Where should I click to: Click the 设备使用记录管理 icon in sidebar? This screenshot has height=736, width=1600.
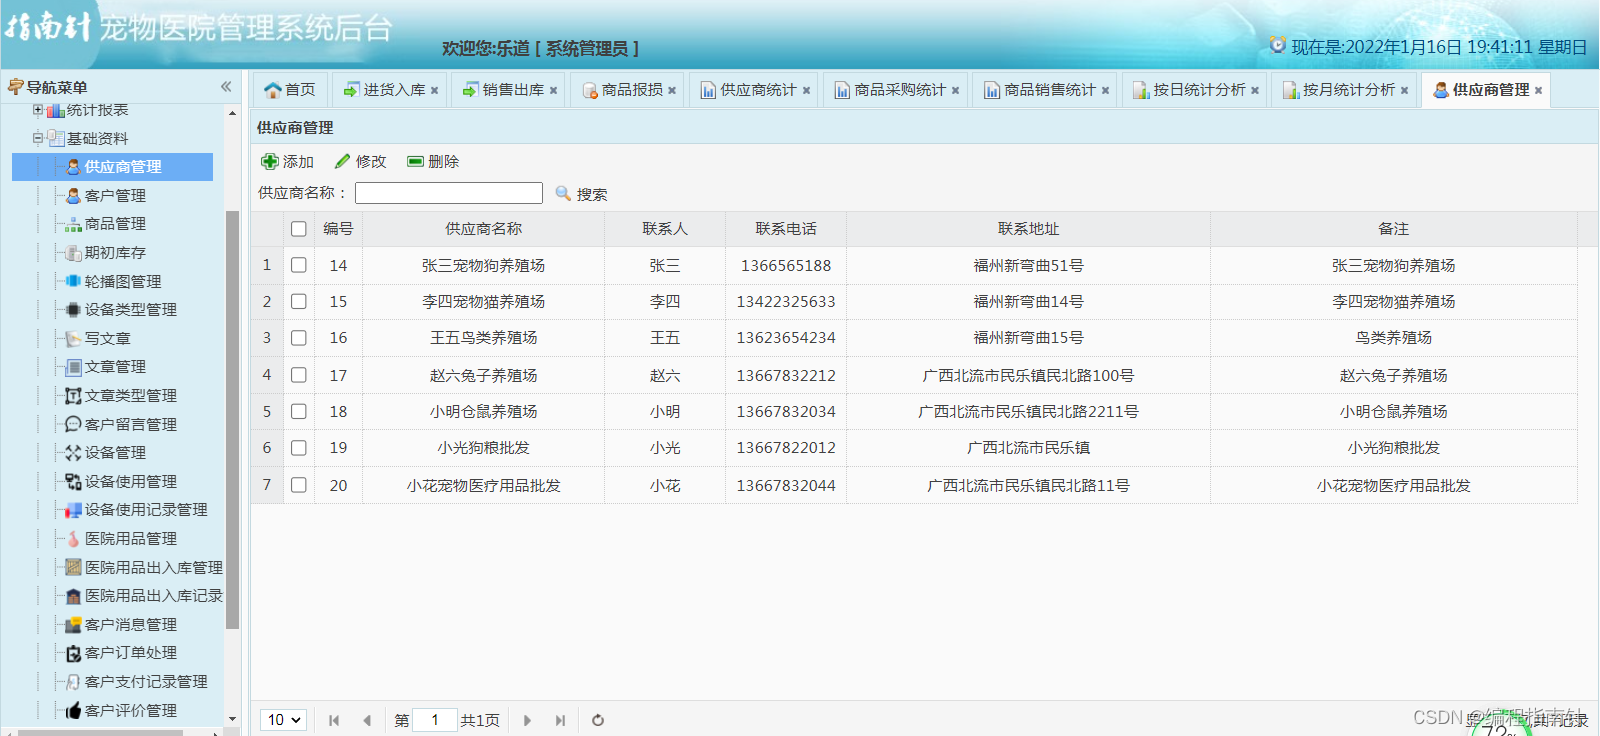(x=73, y=510)
